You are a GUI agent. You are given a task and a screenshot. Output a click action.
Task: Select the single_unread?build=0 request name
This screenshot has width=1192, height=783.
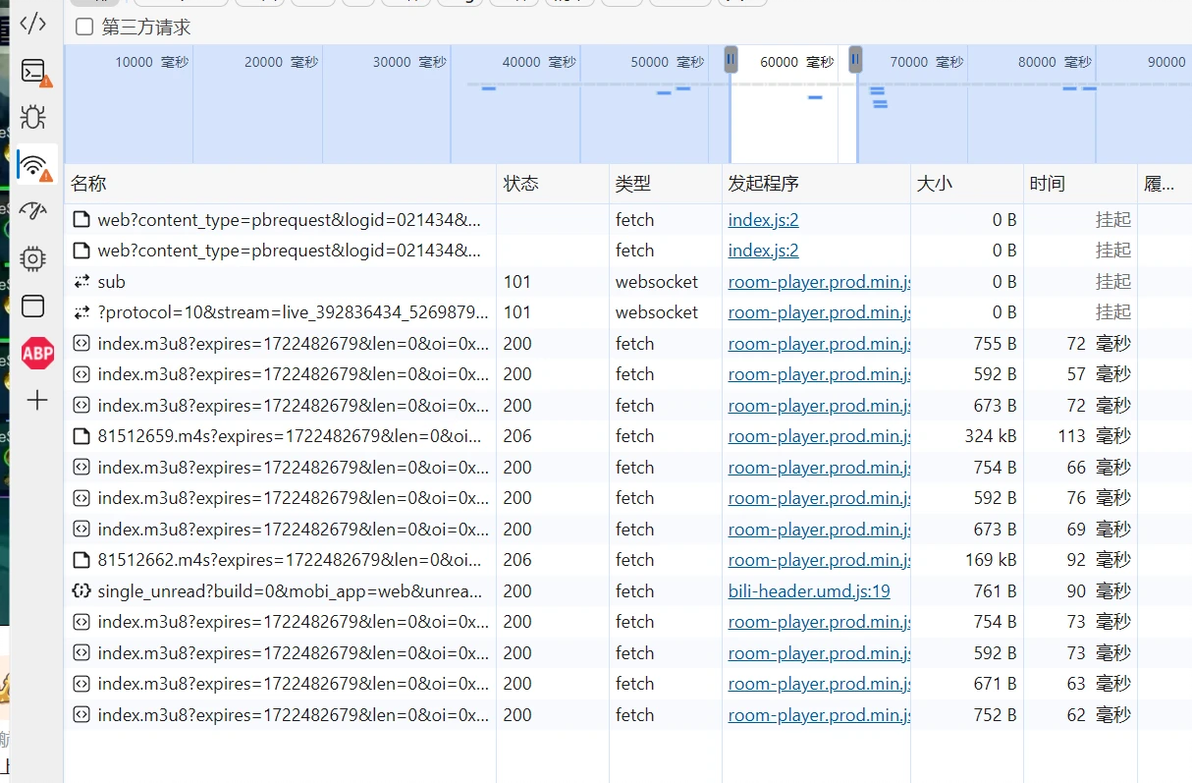(290, 591)
